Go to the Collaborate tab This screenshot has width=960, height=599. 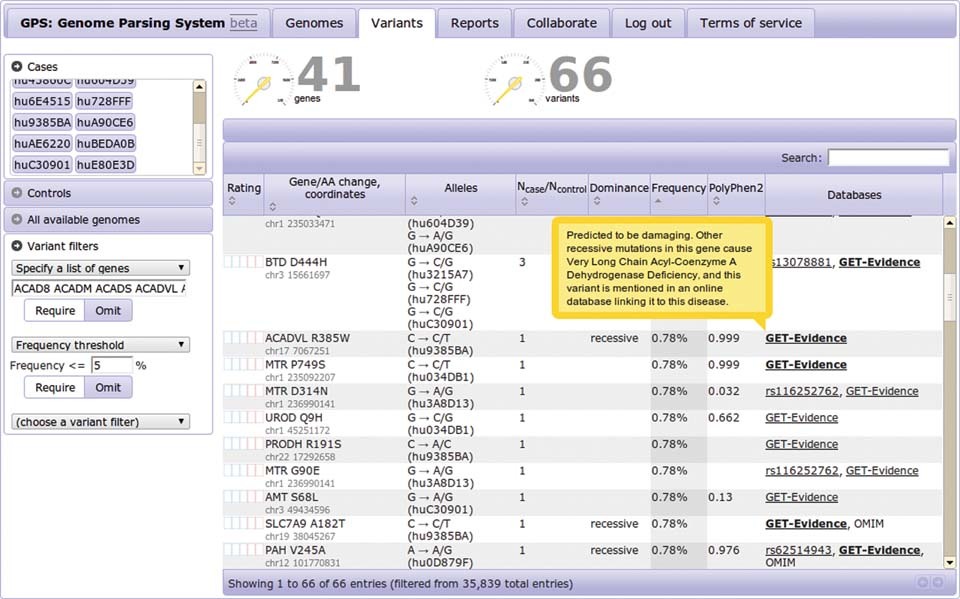[x=561, y=23]
